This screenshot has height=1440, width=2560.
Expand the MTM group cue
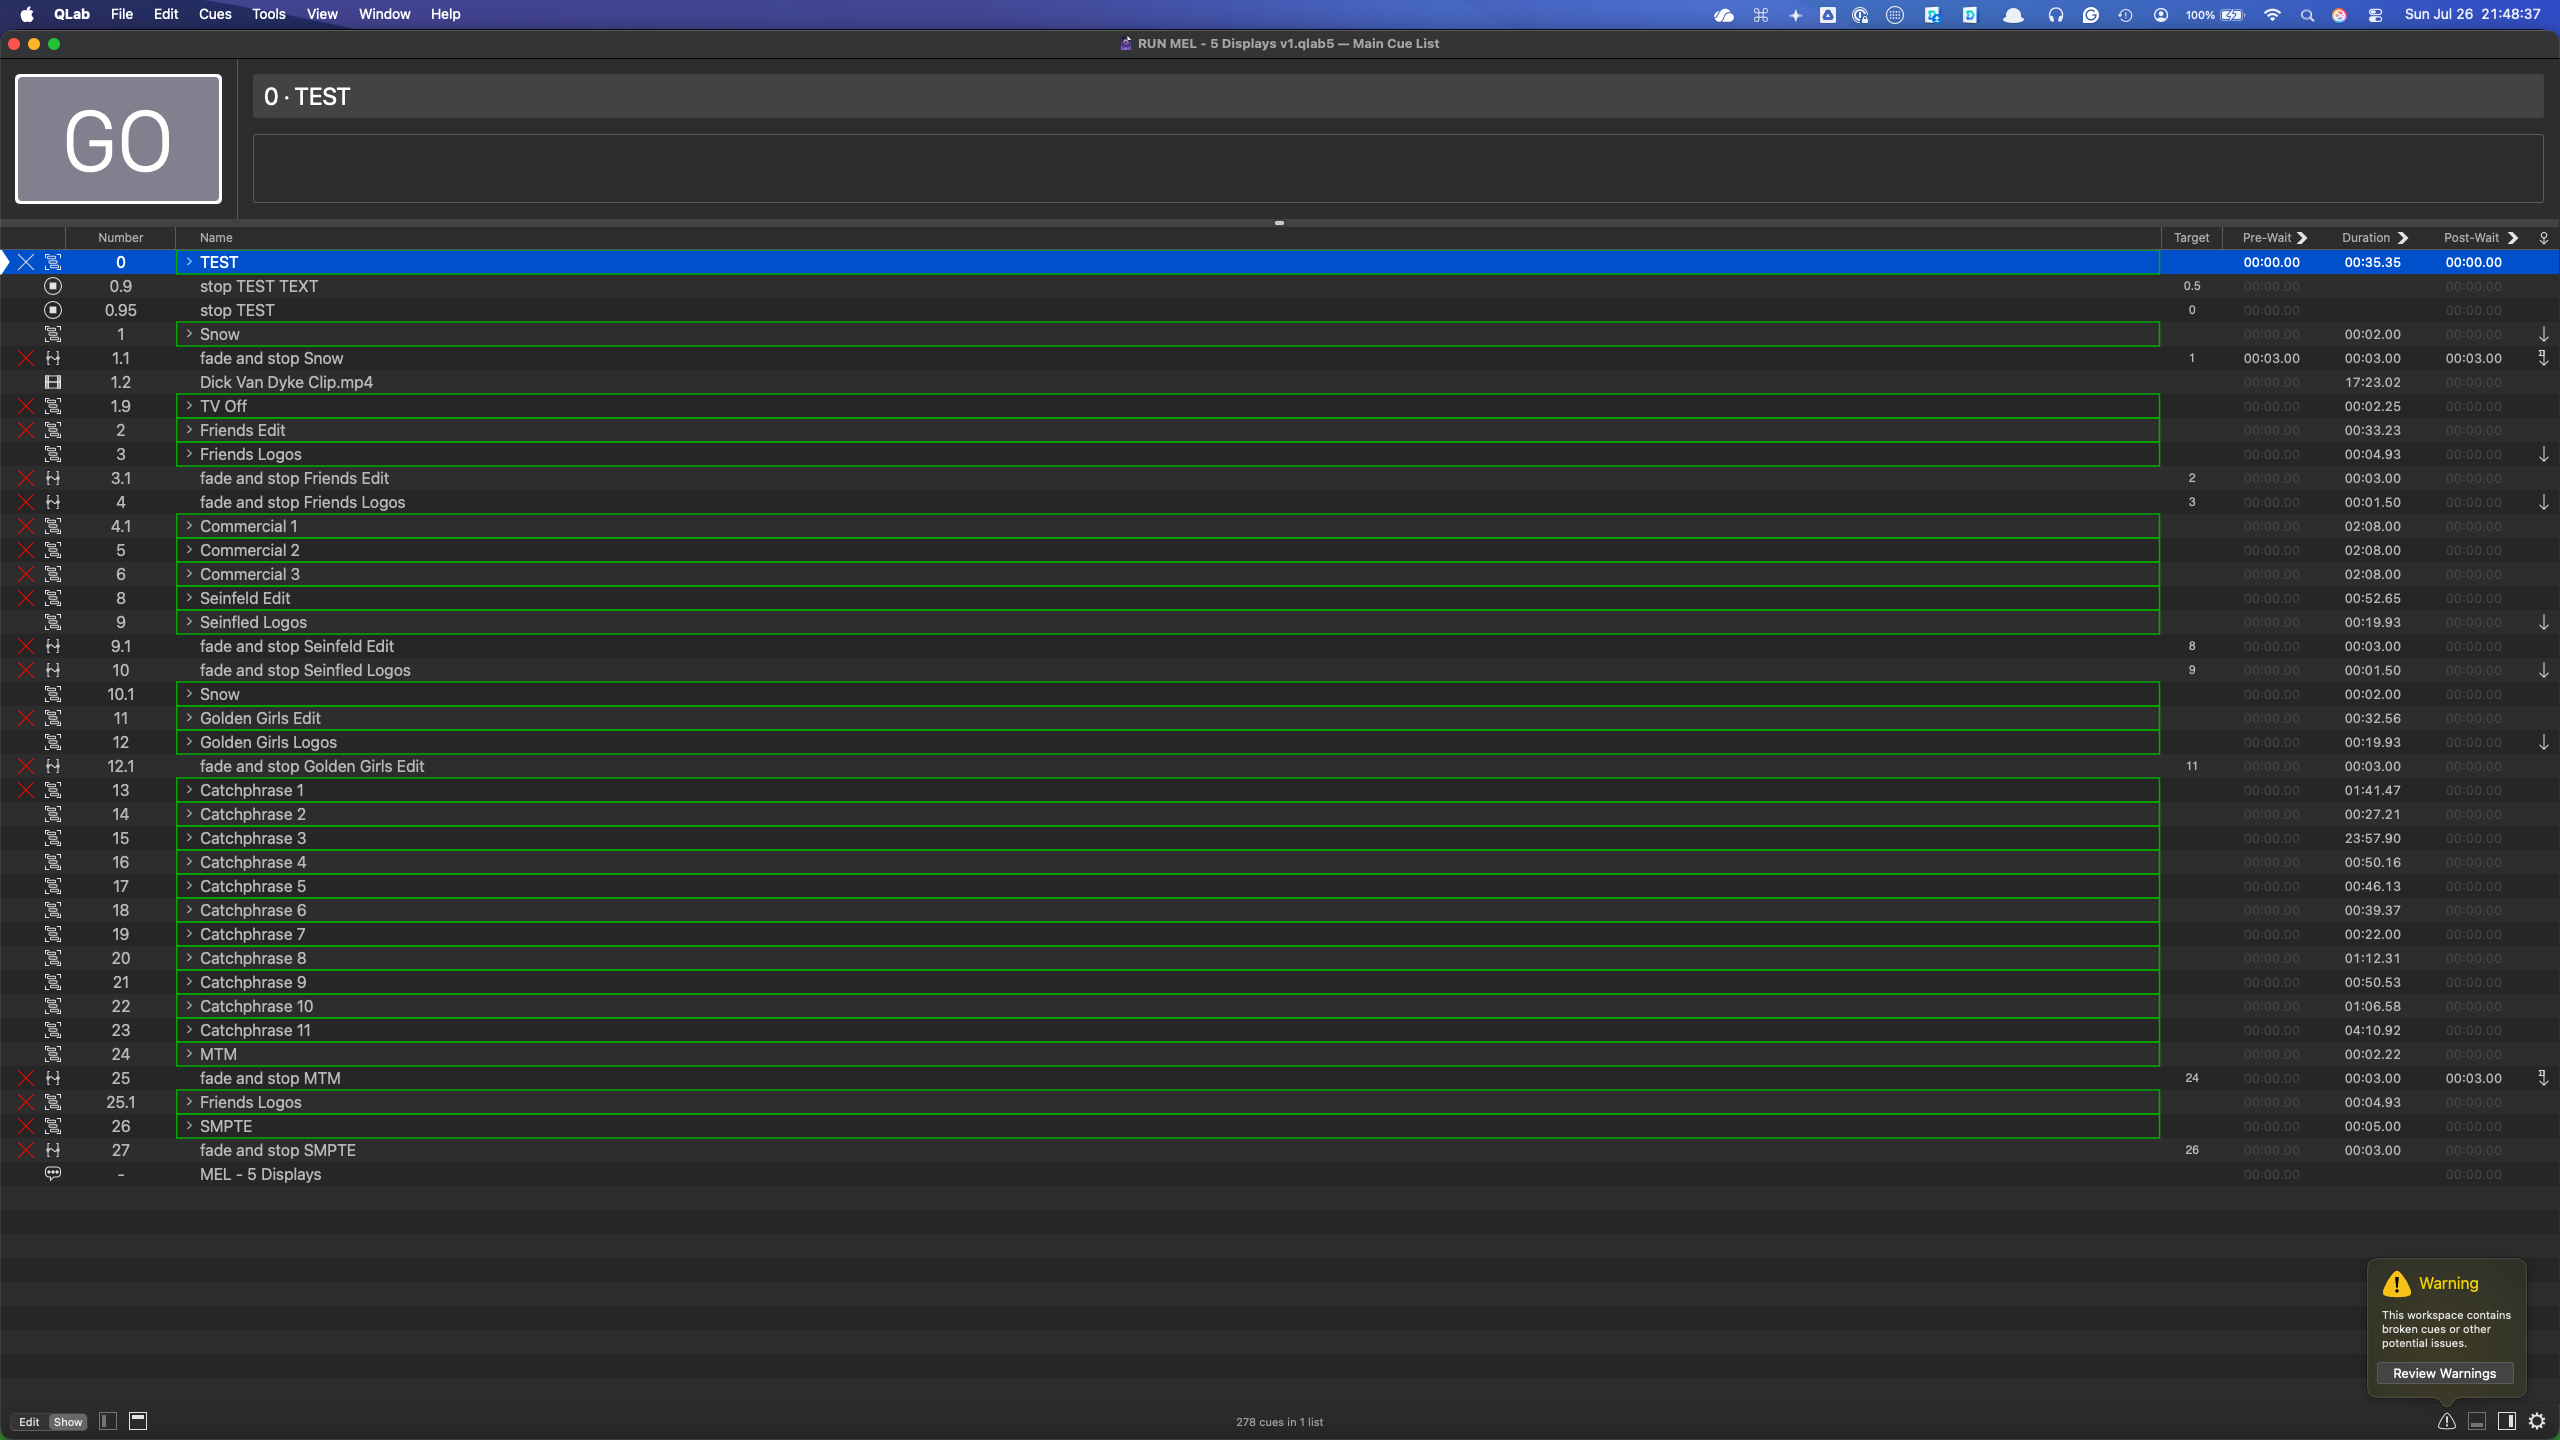click(189, 1054)
